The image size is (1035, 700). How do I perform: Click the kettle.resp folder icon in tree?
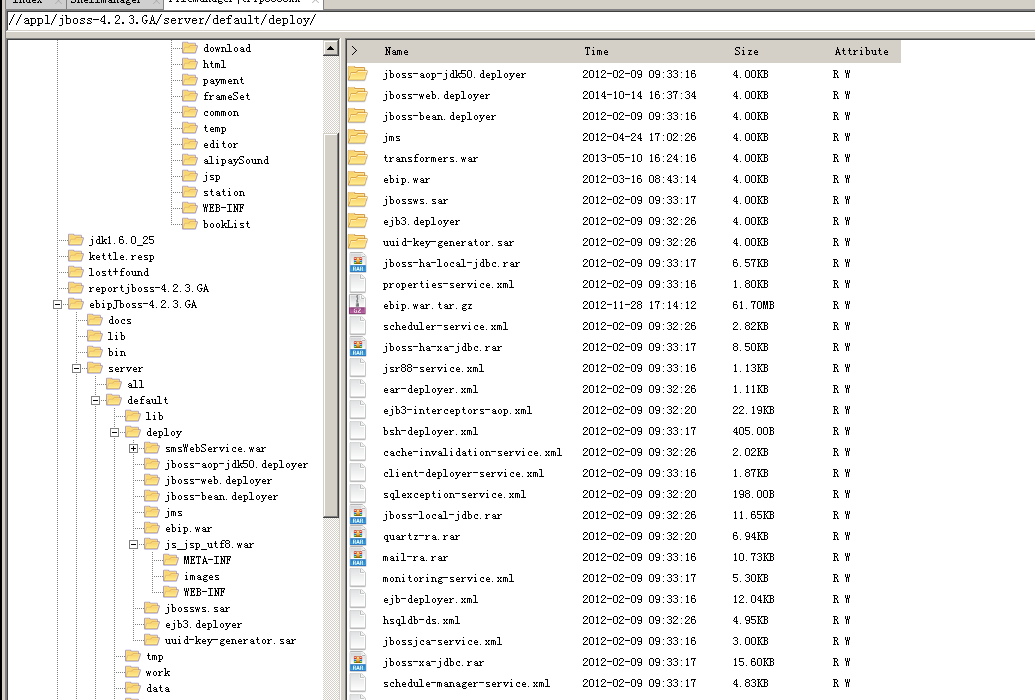(x=76, y=256)
